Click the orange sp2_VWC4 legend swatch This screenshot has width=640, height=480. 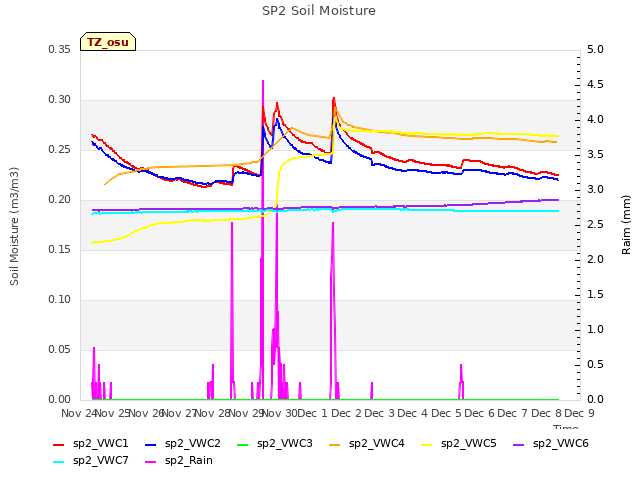[335, 445]
